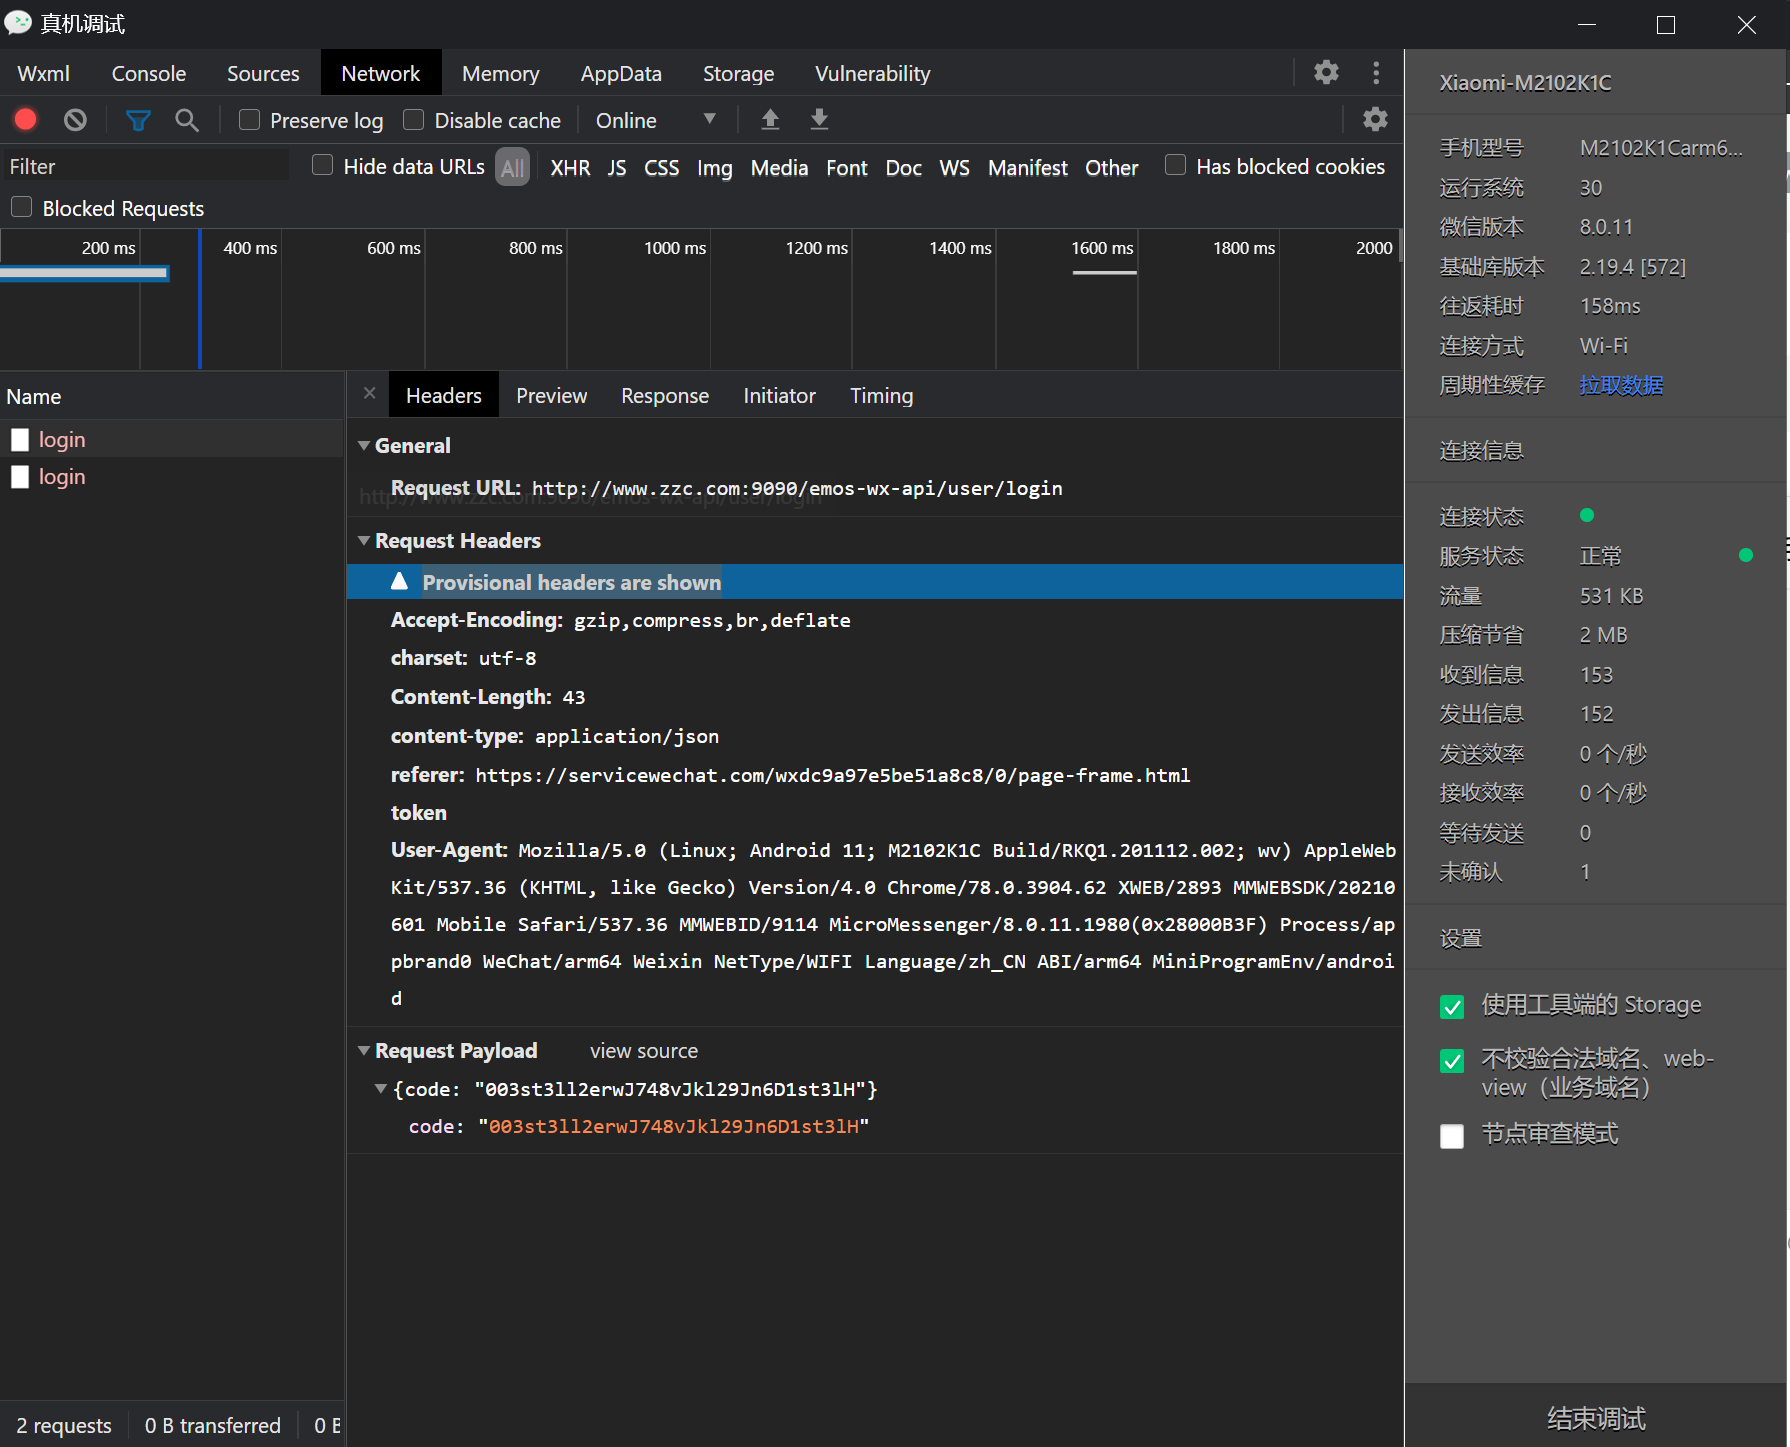Click the red record network log button
Viewport: 1790px width, 1447px height.
26,120
